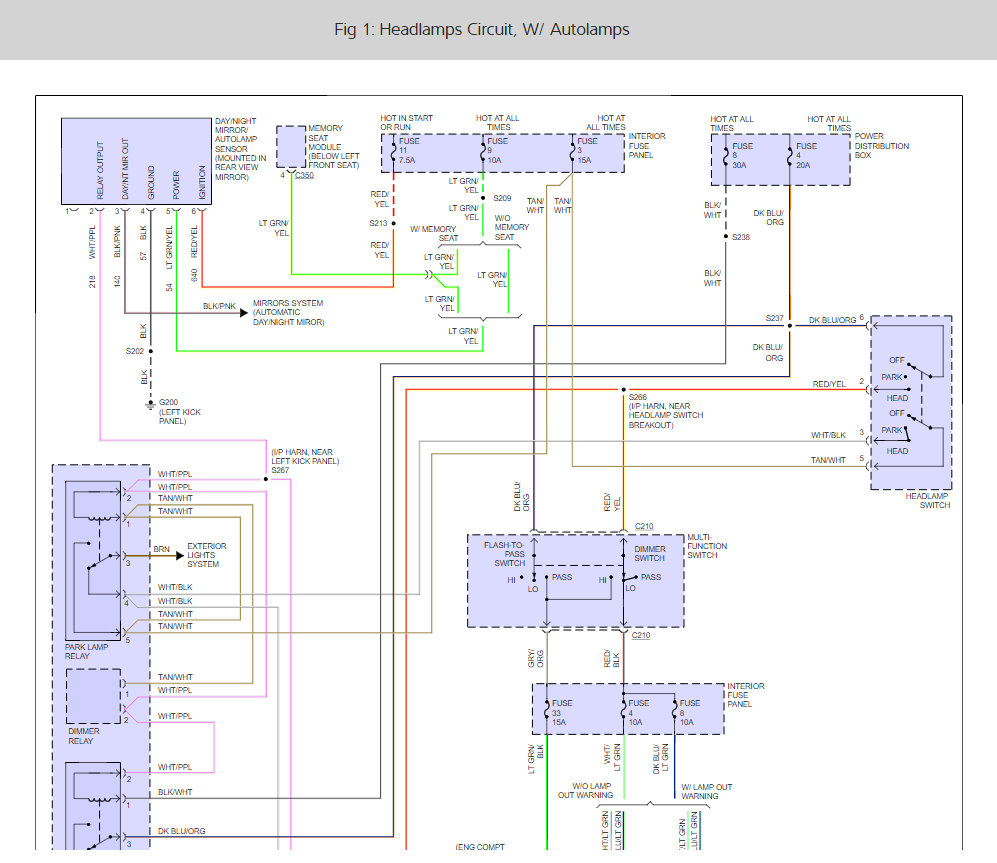Click the "W/O MEMORY SEAT" label

(512, 227)
